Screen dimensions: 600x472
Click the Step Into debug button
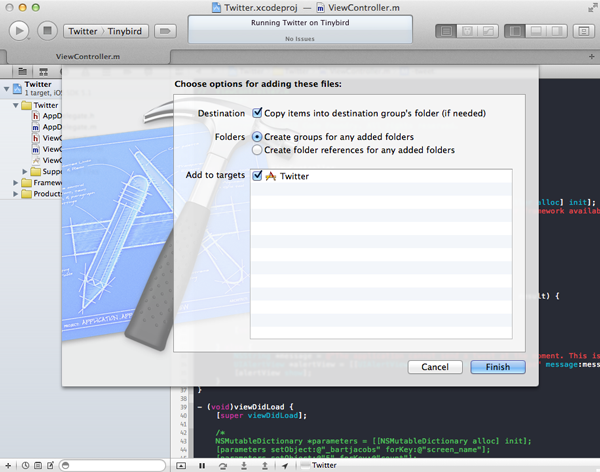(x=244, y=465)
